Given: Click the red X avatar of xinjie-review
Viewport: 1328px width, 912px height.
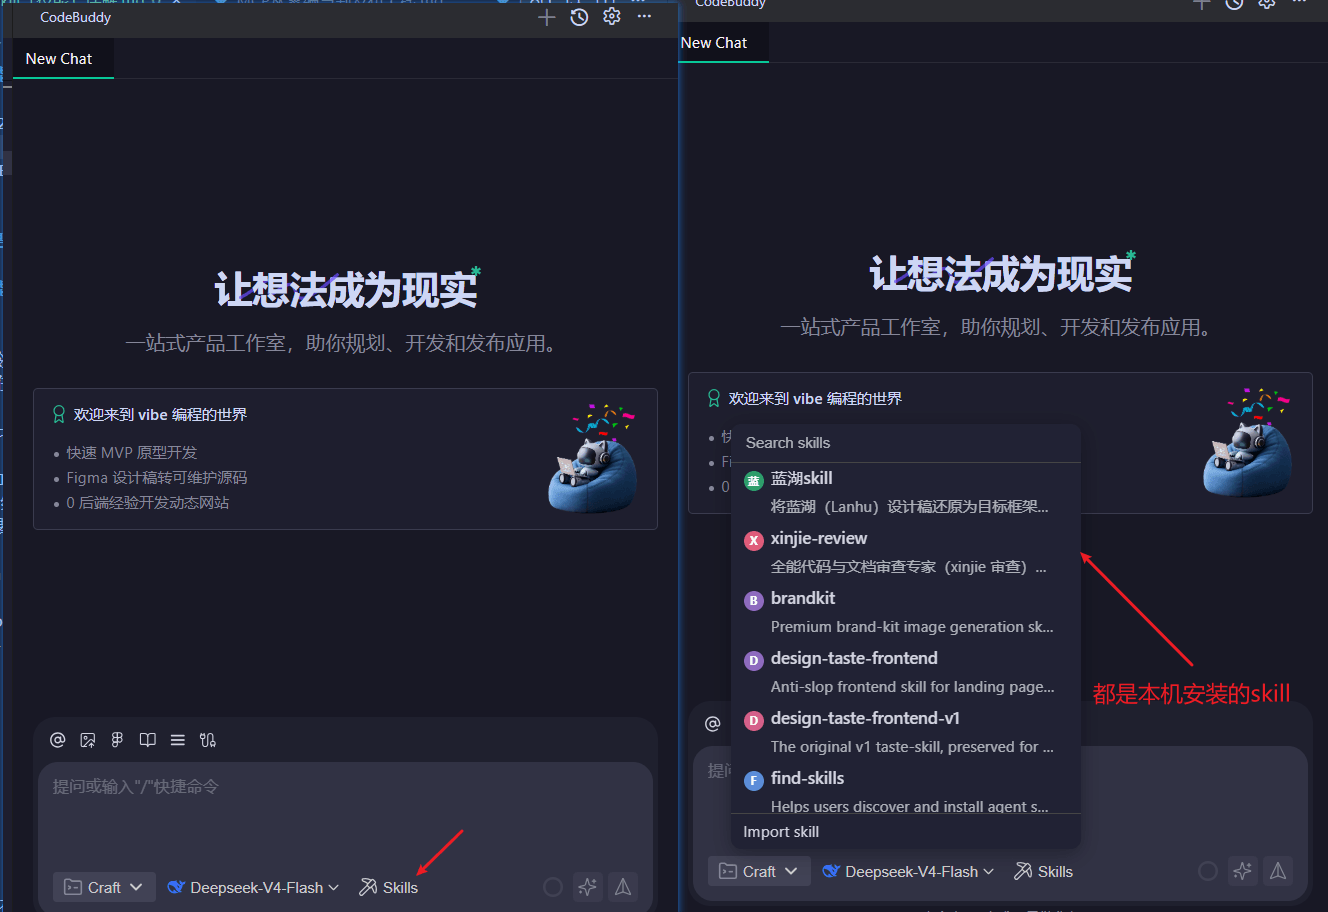Looking at the screenshot, I should tap(754, 541).
